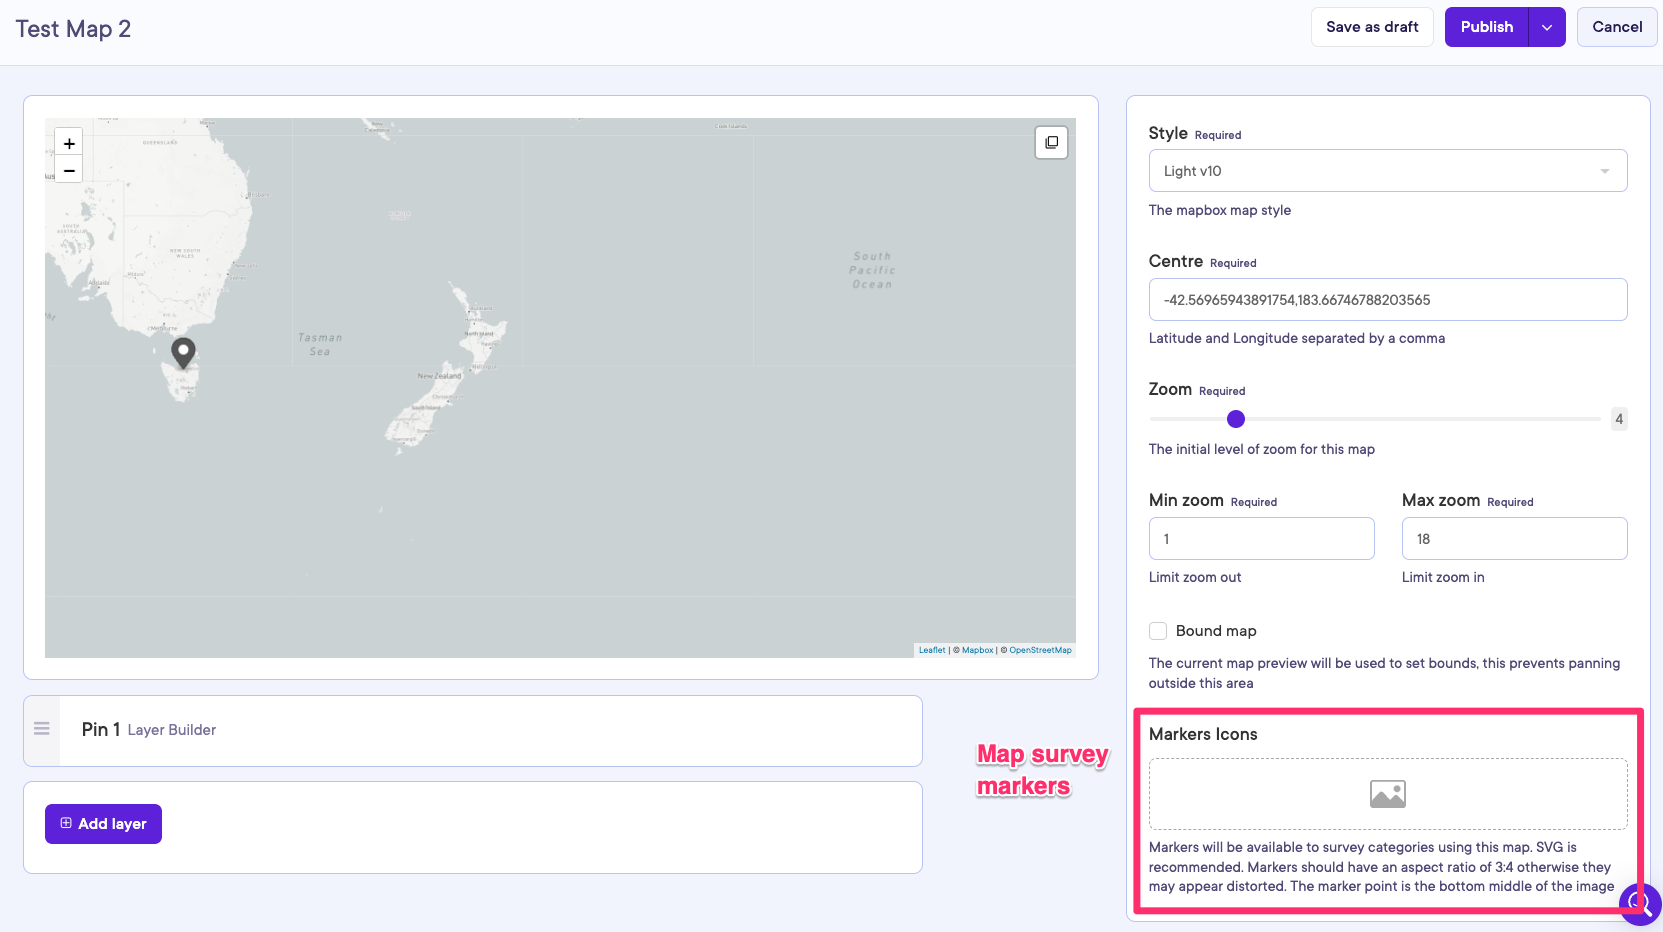Click the location pin marker on Tasmania
Viewport: 1663px width, 932px height.
pos(183,352)
